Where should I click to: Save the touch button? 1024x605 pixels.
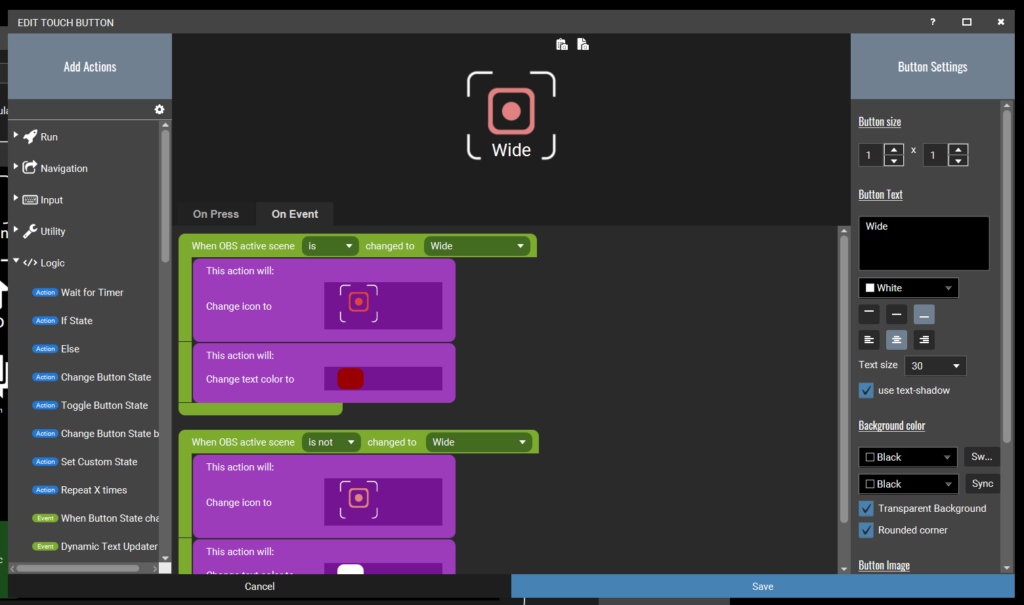(x=763, y=586)
